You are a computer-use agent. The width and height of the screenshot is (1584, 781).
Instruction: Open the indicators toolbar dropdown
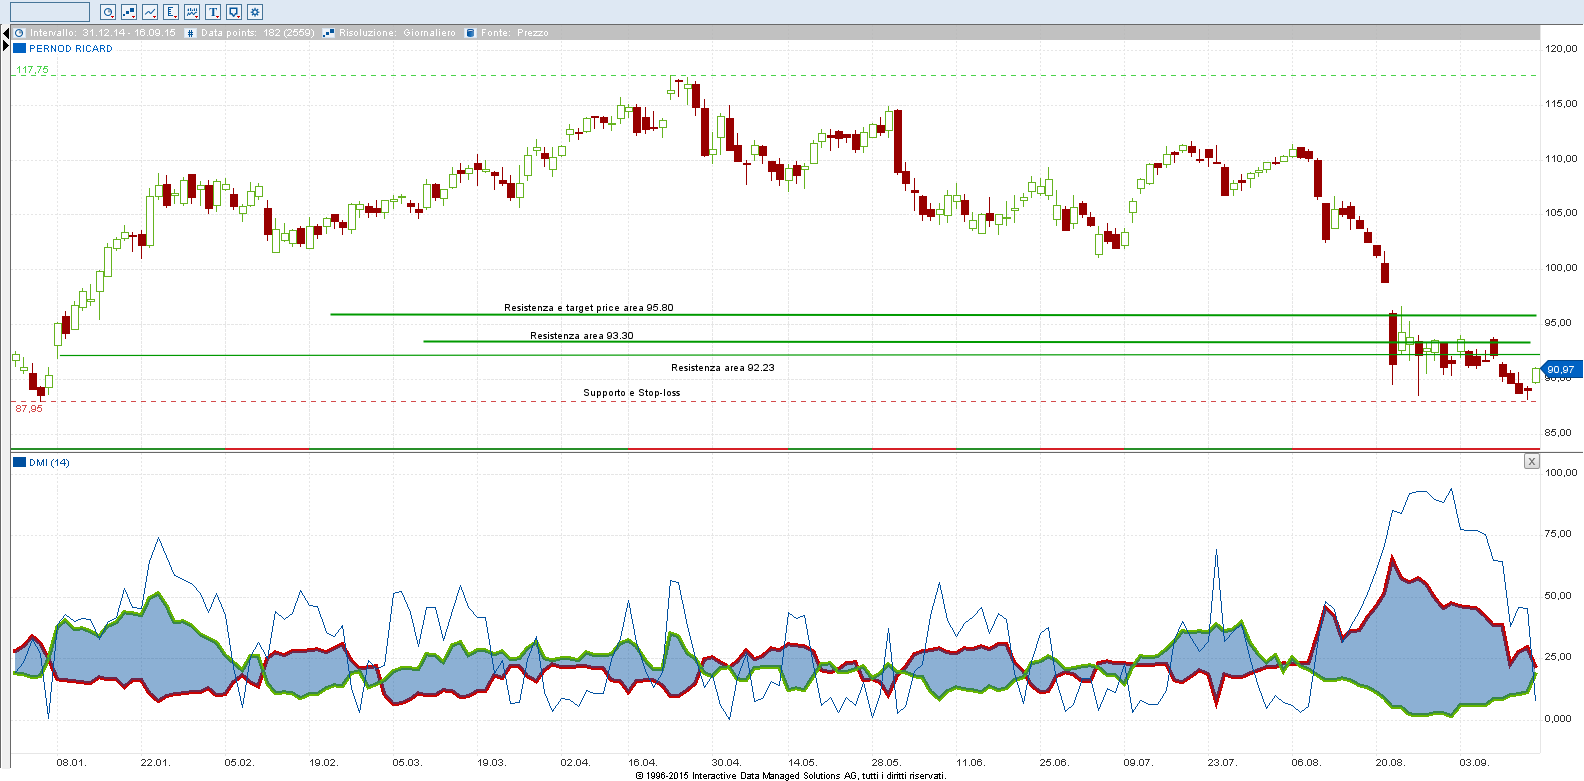[192, 12]
